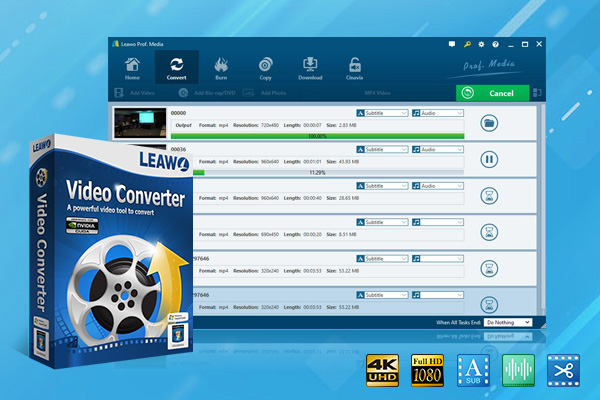
Task: Click hourglass icon on highlighted last row
Action: pyautogui.click(x=489, y=305)
